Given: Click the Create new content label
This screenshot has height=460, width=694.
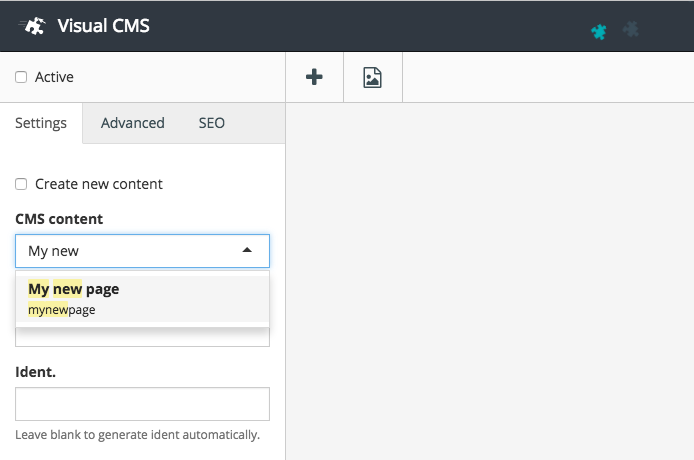Looking at the screenshot, I should [x=98, y=184].
